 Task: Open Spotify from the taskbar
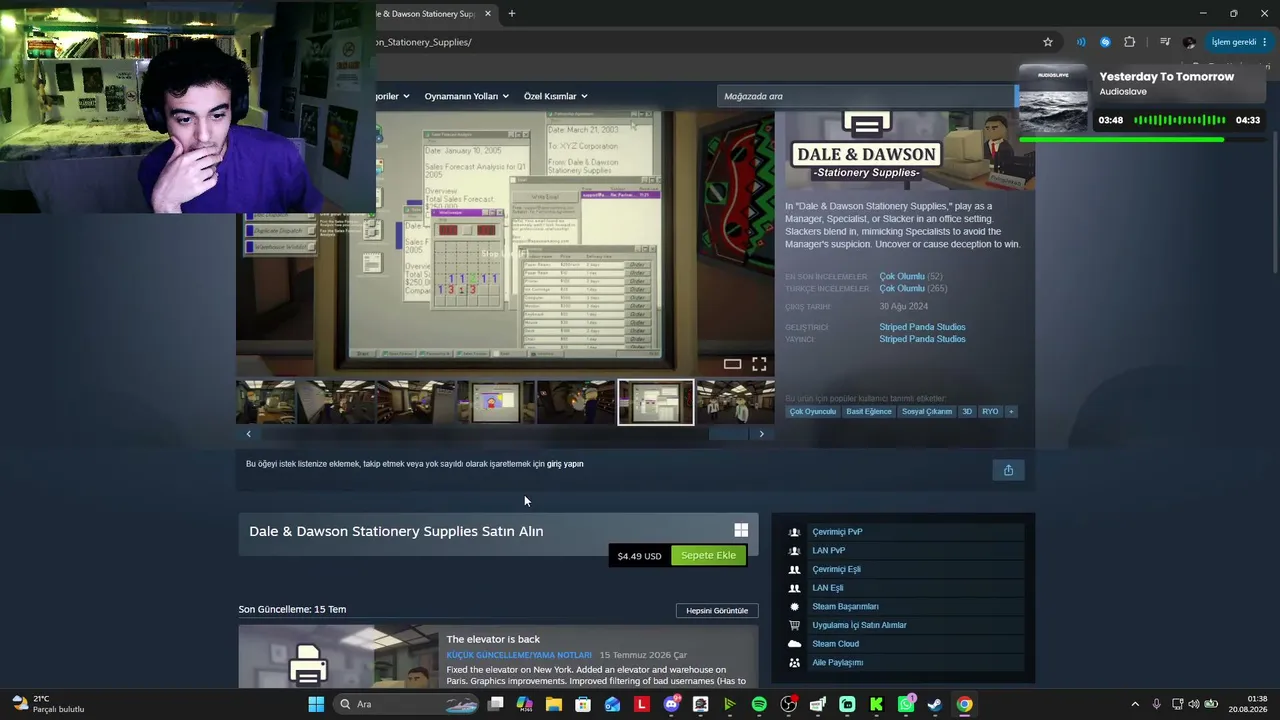(x=759, y=704)
